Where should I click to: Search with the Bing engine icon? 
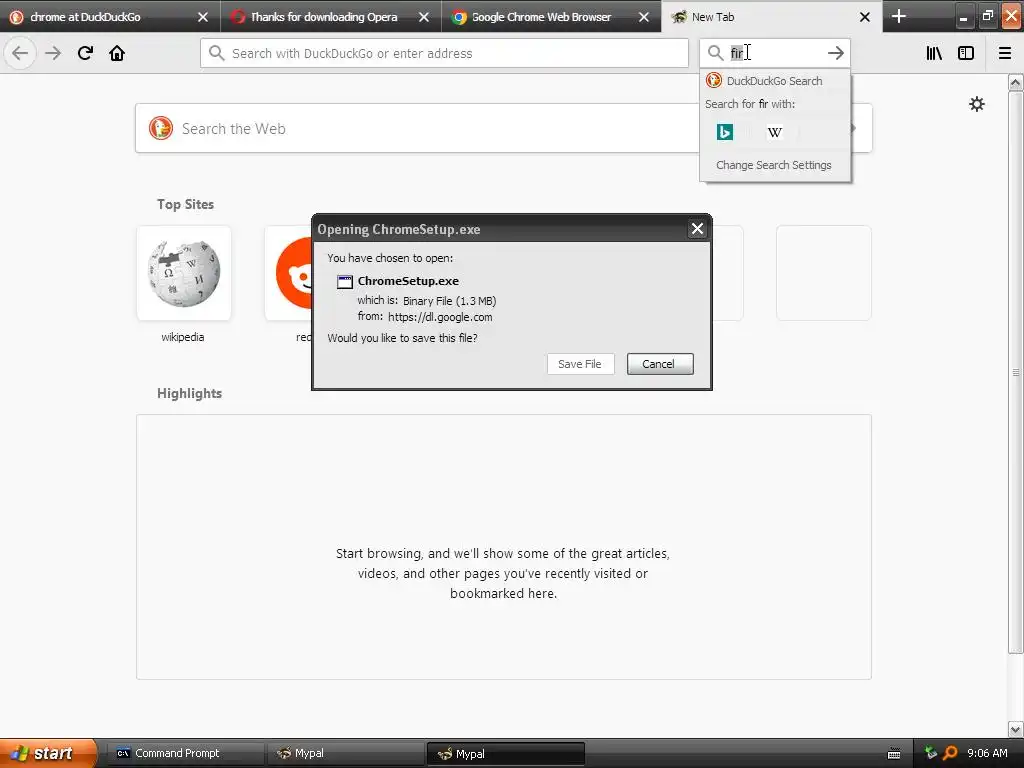pos(725,132)
